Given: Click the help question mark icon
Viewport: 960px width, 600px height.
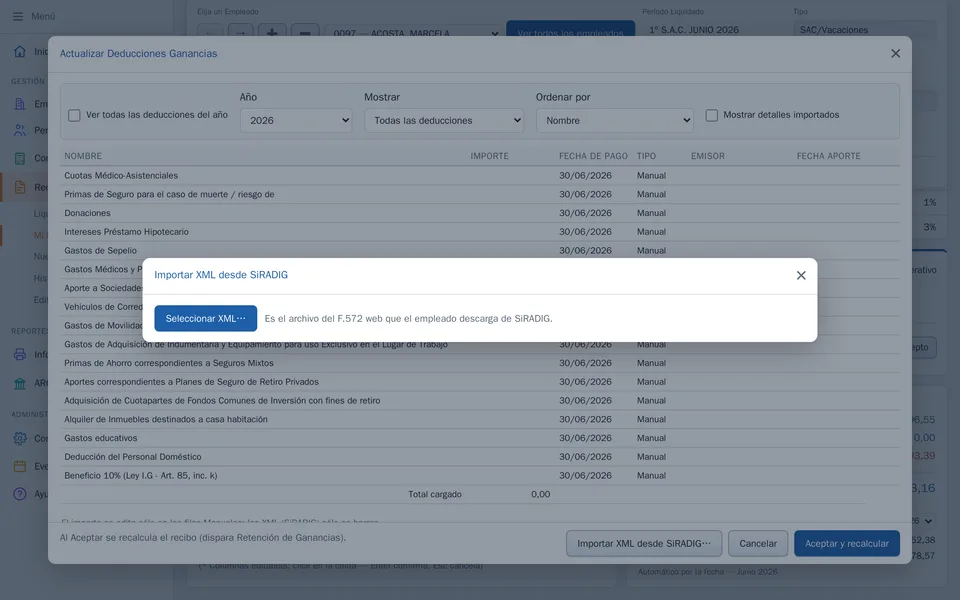Looking at the screenshot, I should [20, 493].
